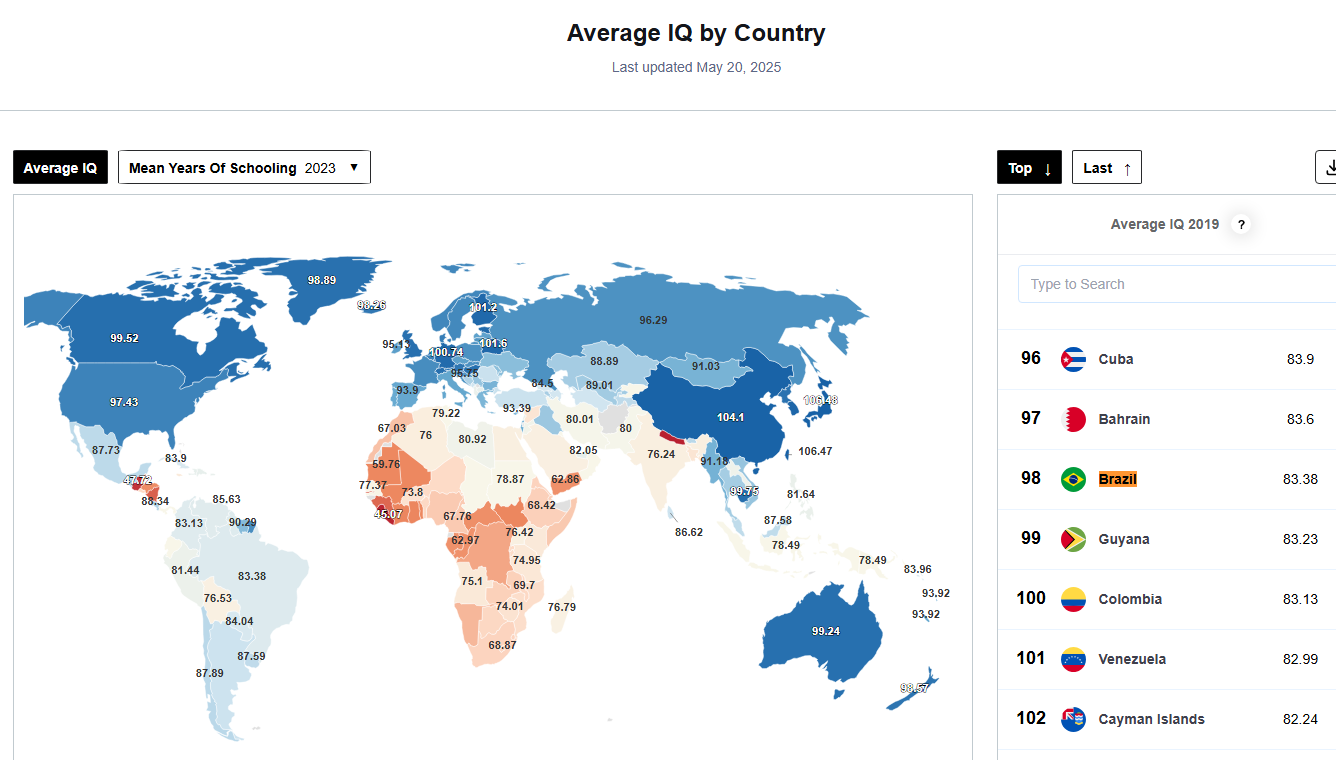Click Greenland's 98.89 label on map
This screenshot has width=1336, height=760.
coord(322,280)
